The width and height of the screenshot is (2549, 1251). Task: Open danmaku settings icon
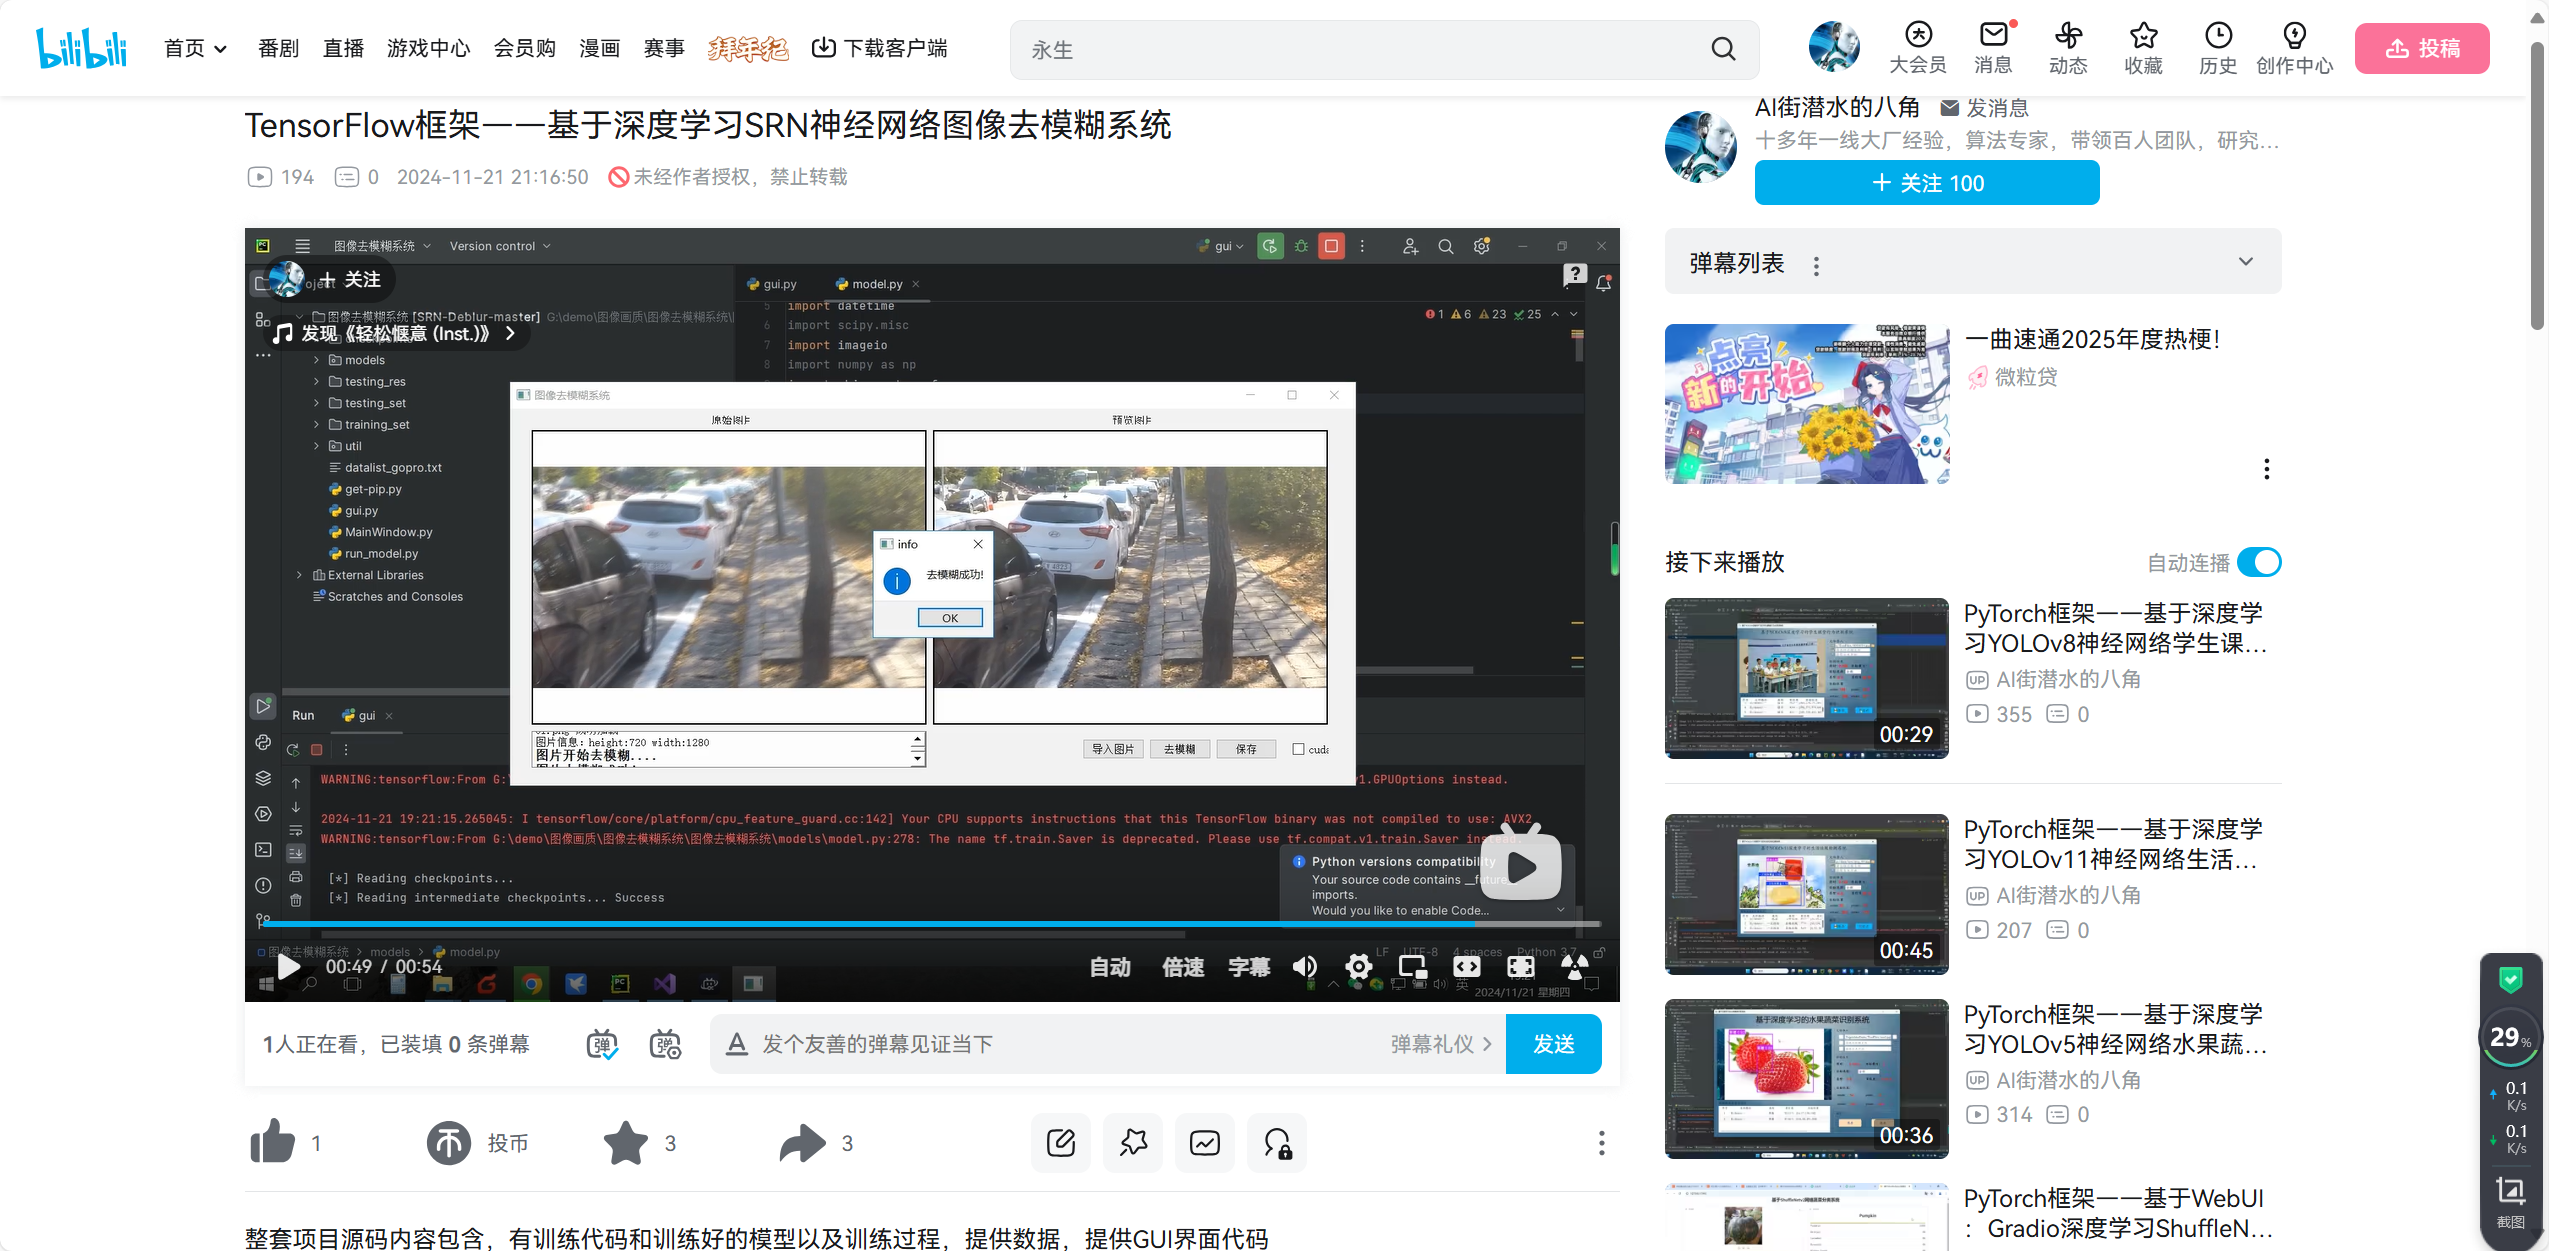tap(665, 1044)
